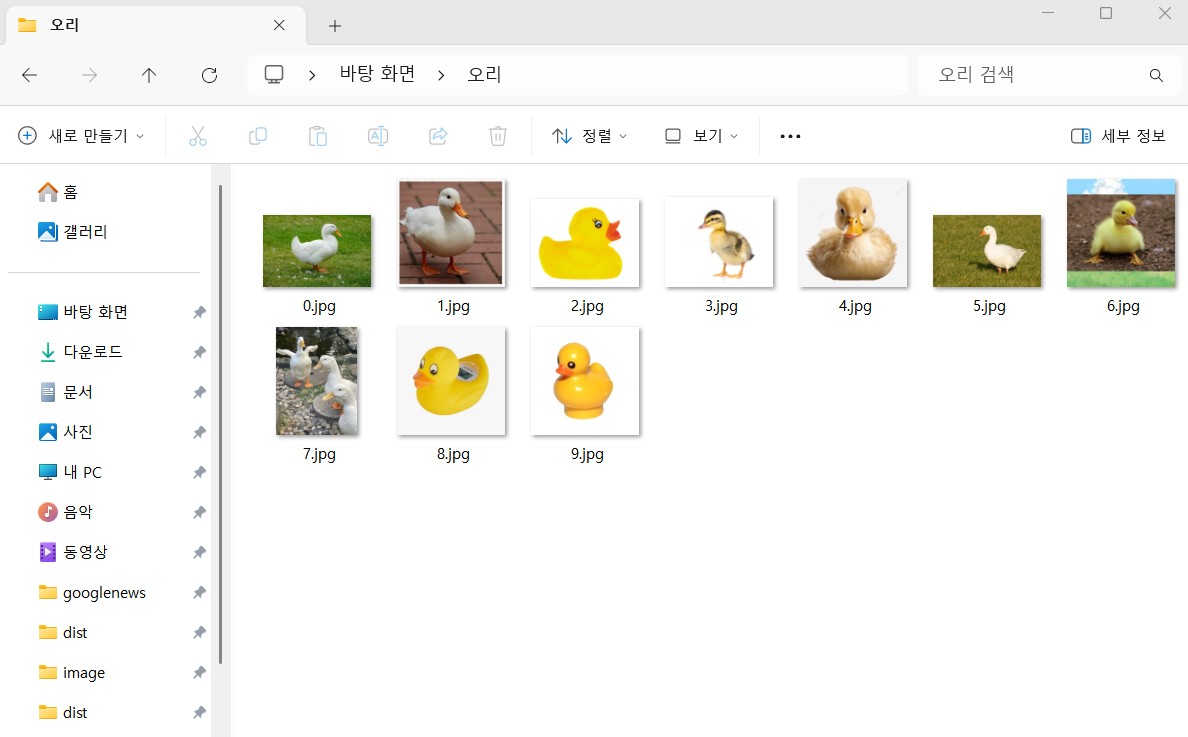Toggle the 세부 정보 details pane
1188x737 pixels.
(x=1118, y=136)
